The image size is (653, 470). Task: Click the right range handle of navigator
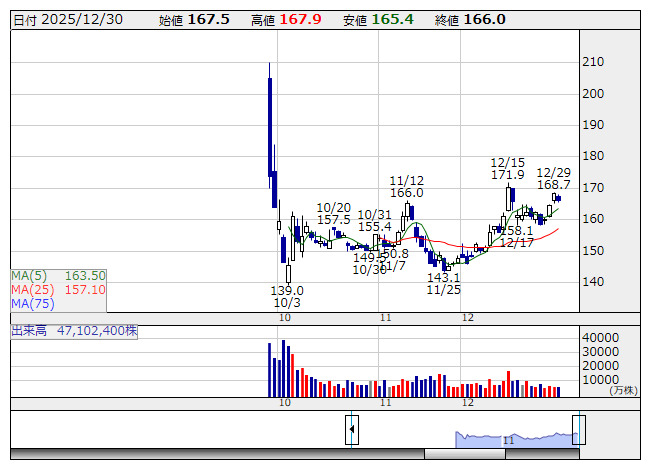579,430
